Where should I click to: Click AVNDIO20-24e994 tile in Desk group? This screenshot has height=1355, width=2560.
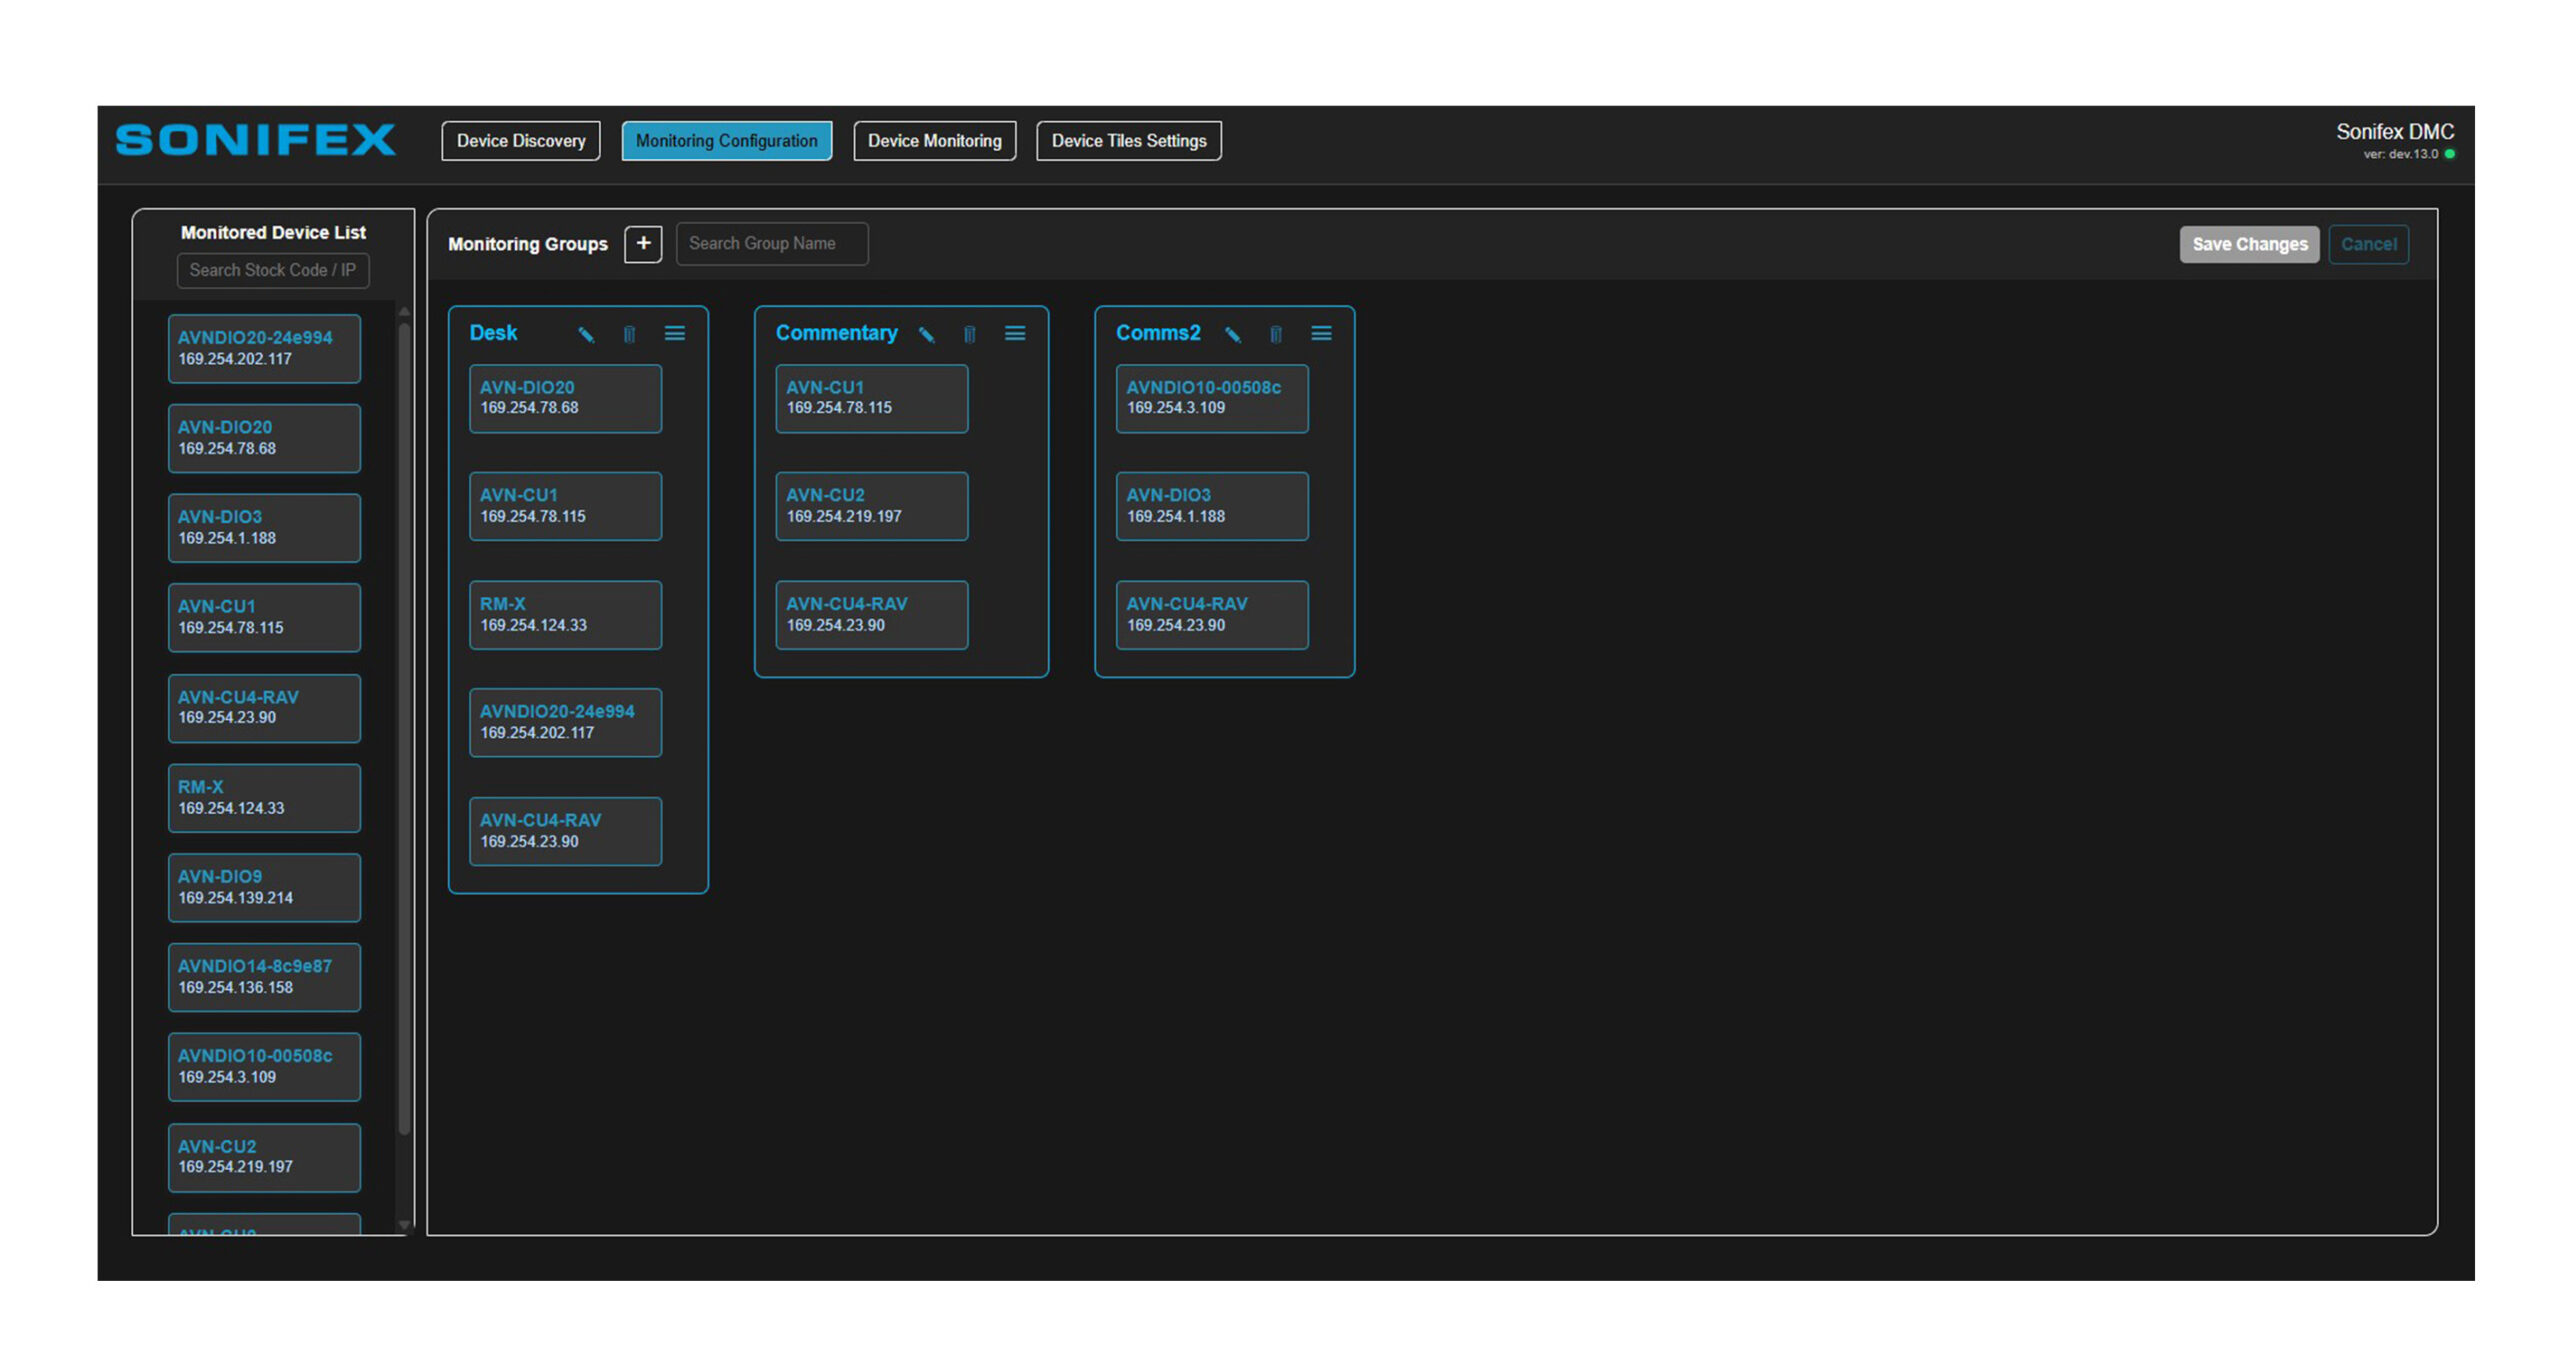565,722
